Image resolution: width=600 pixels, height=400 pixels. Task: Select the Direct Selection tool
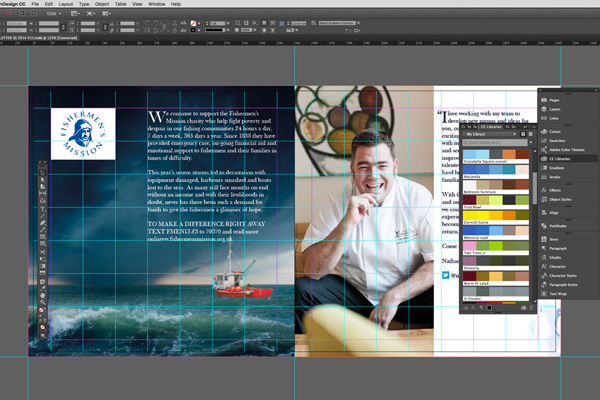42,180
